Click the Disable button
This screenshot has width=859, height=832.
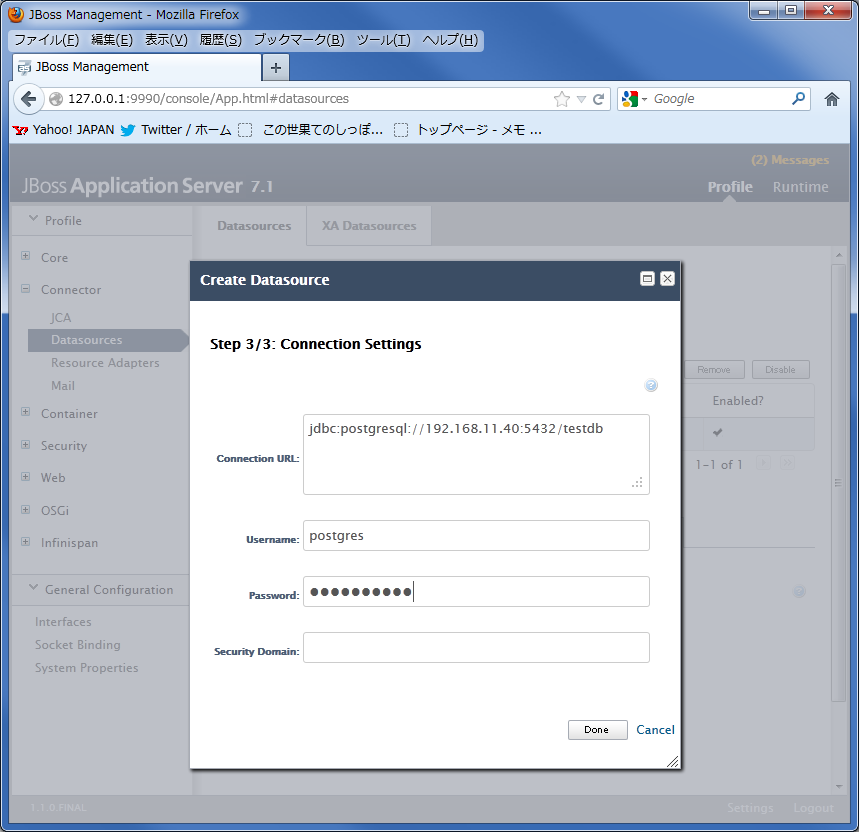point(780,370)
